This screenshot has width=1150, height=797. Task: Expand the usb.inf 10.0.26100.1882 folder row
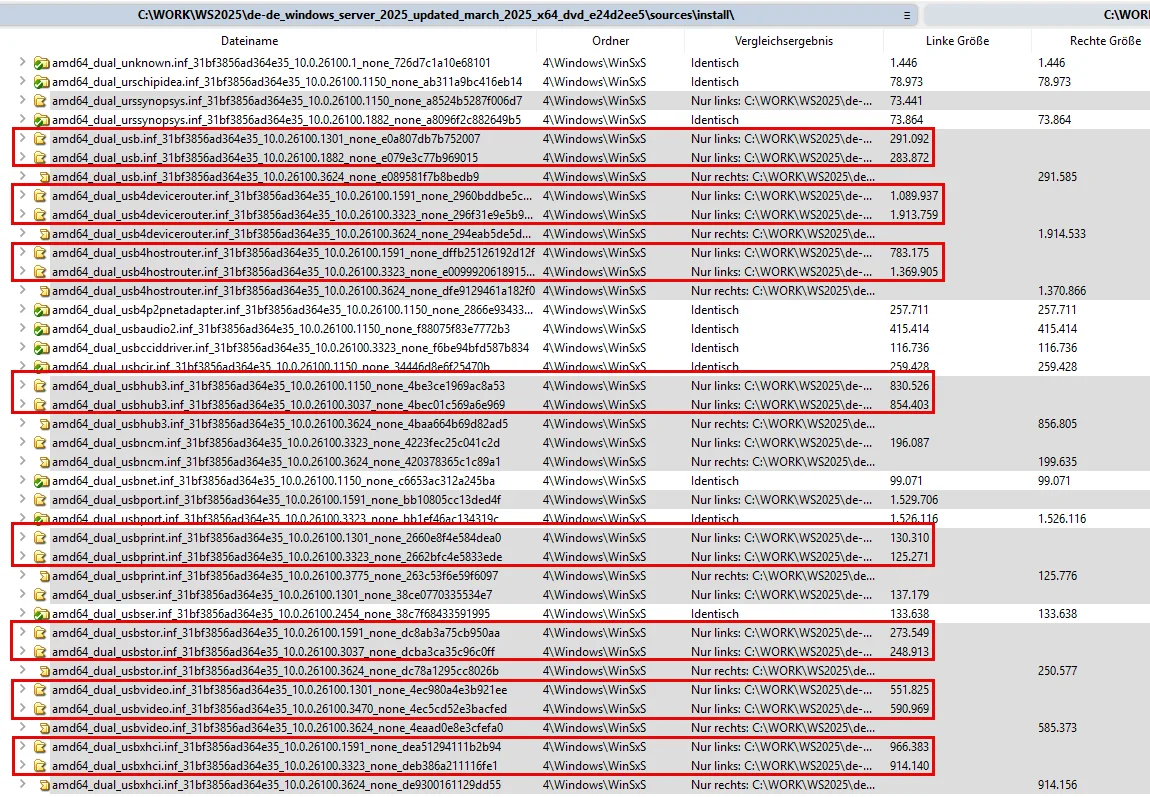[x=23, y=157]
